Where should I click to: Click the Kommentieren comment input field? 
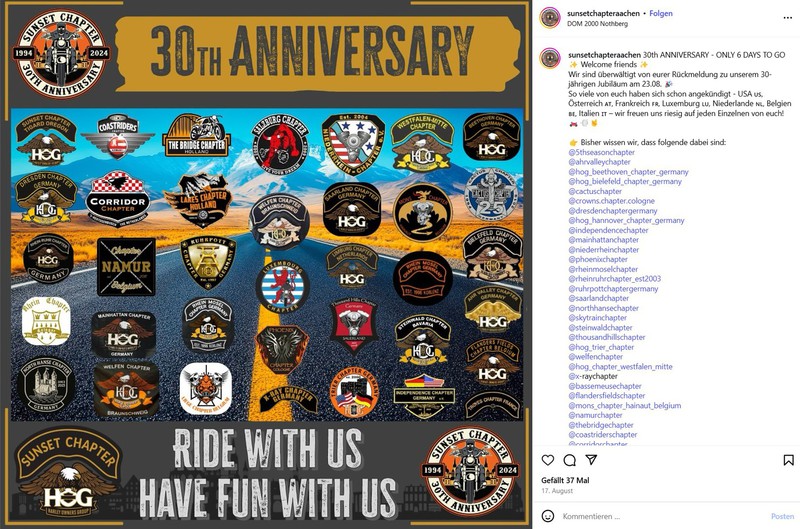click(663, 516)
